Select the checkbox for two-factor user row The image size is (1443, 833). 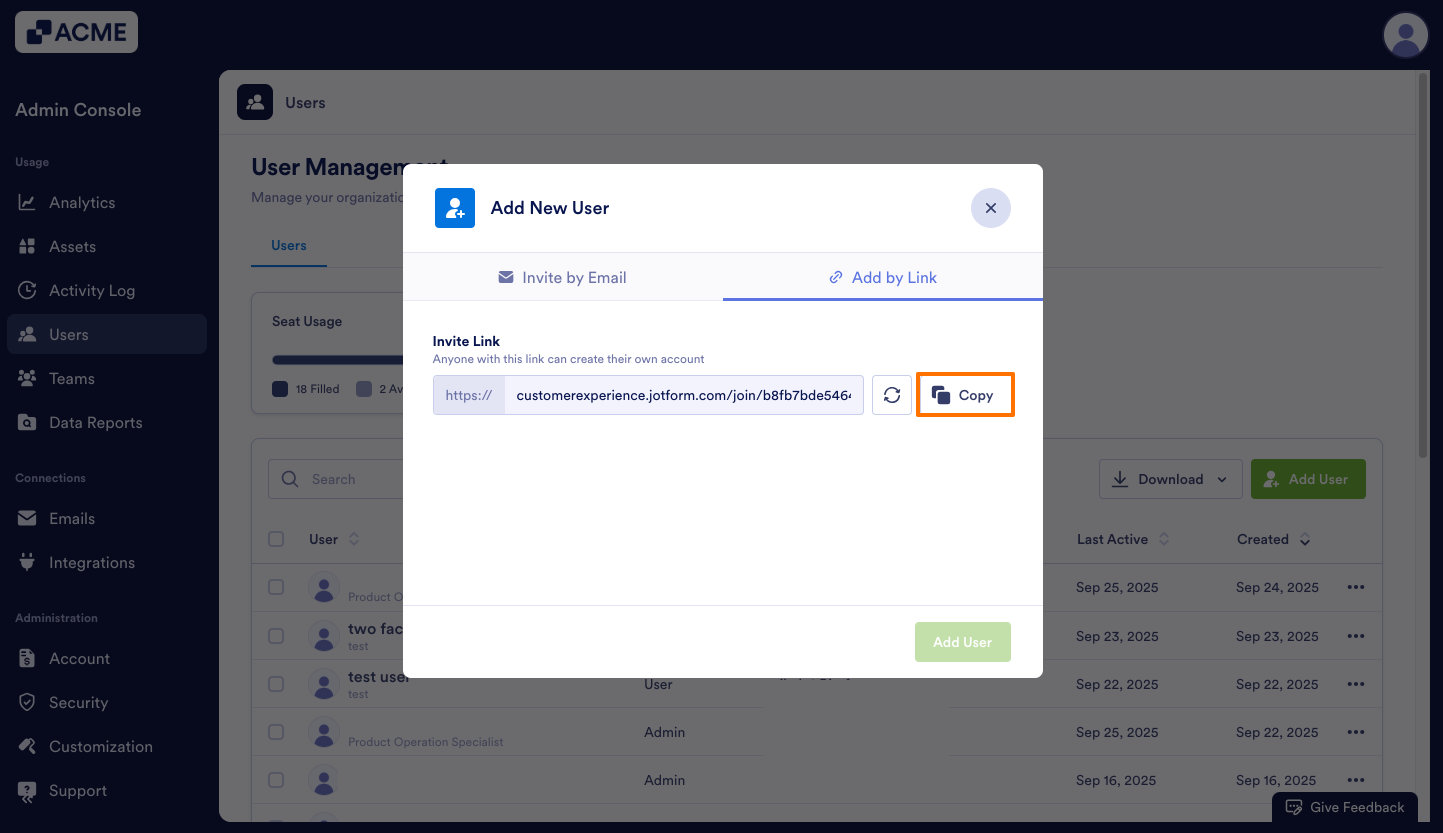click(276, 636)
